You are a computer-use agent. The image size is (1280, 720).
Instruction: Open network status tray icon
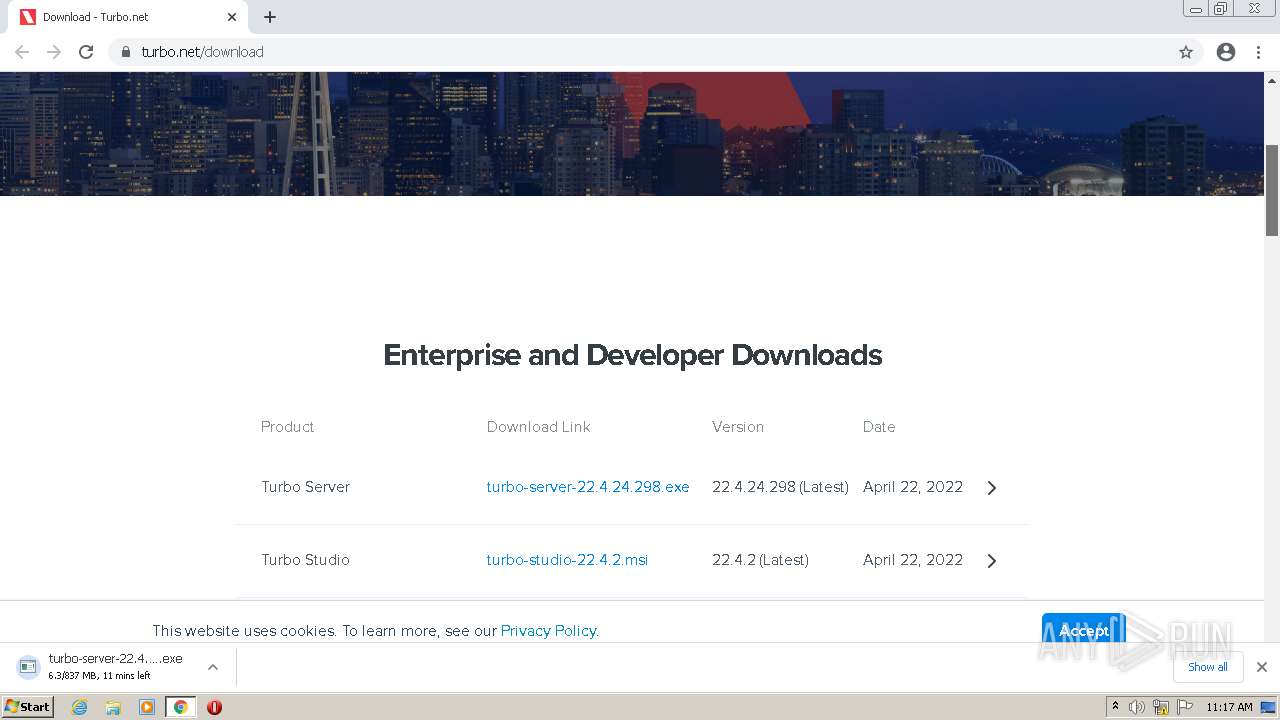(x=1161, y=707)
